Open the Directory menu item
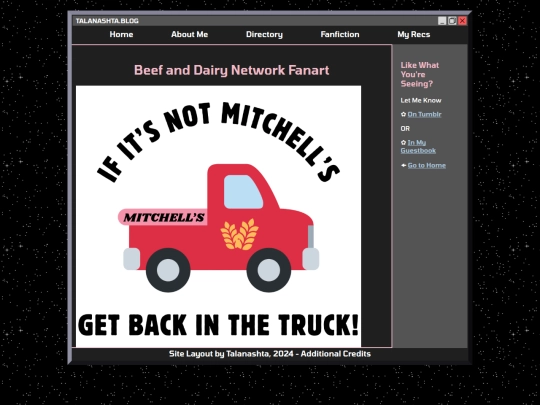The width and height of the screenshot is (540, 405). tap(264, 34)
